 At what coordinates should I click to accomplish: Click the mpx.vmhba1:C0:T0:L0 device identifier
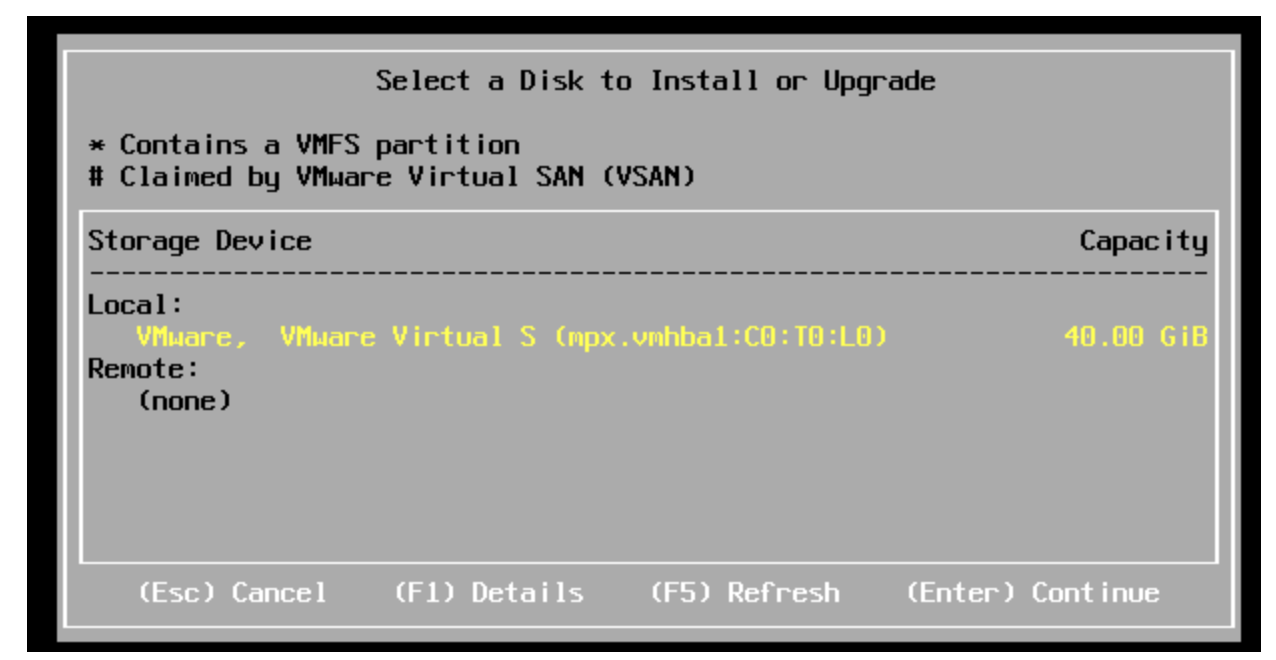tap(720, 337)
